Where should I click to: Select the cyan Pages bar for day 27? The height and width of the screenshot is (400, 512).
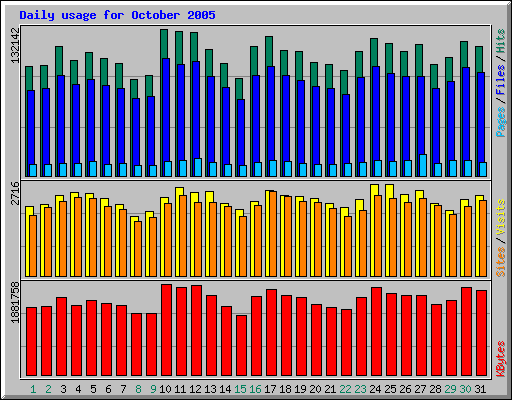pos(423,165)
